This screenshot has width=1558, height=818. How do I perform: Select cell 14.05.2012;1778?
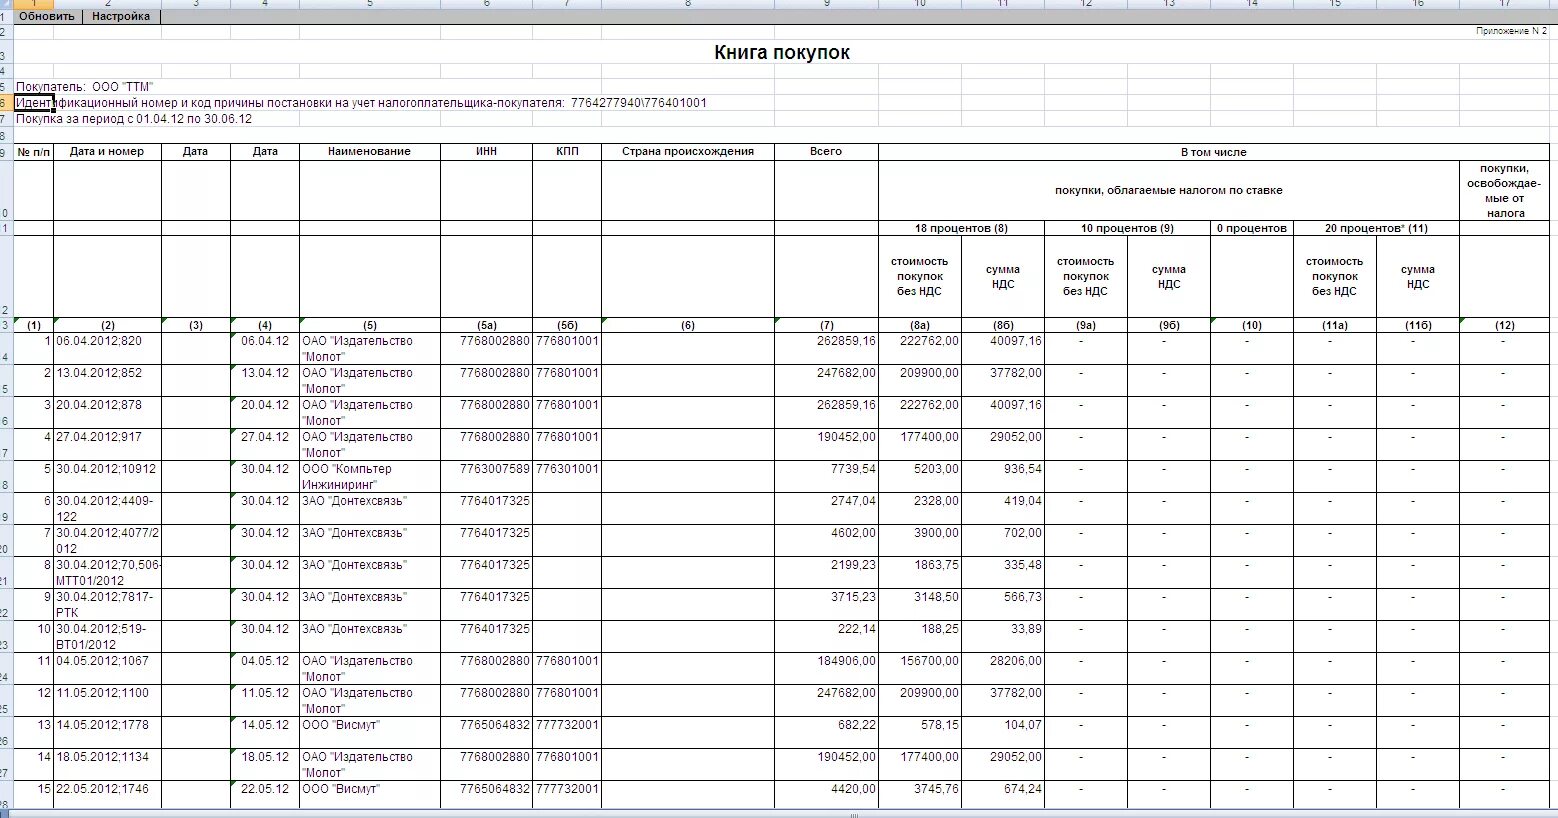tap(107, 733)
